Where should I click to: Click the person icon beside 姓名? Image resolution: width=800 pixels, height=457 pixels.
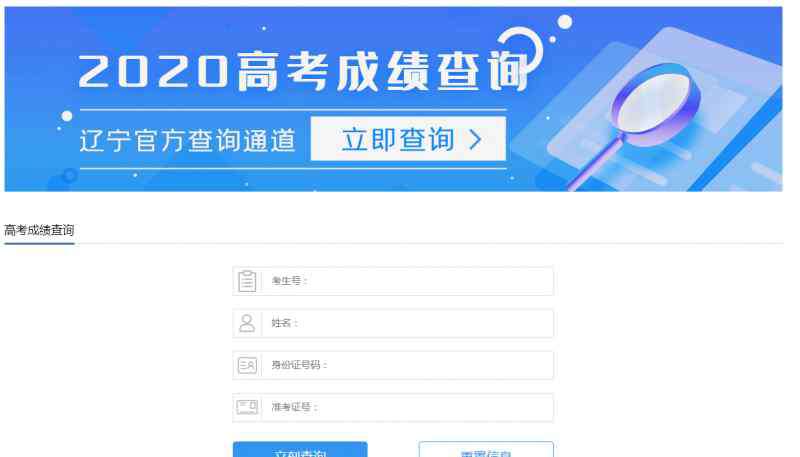[247, 323]
